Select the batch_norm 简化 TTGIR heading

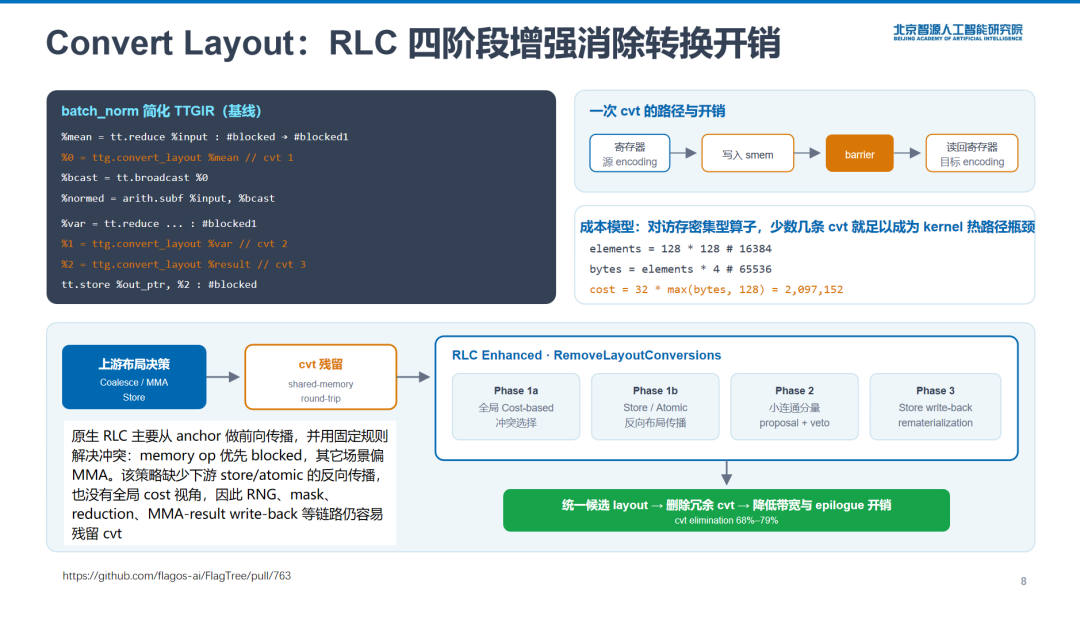[161, 111]
